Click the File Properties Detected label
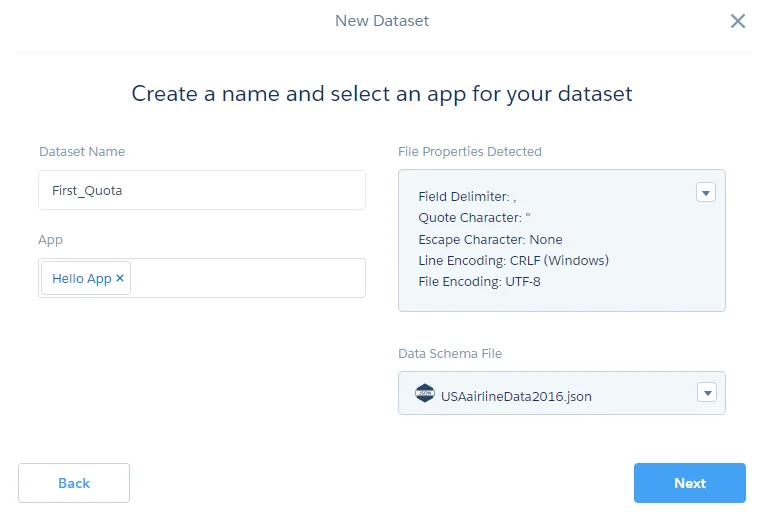The height and width of the screenshot is (512, 761). click(x=469, y=152)
